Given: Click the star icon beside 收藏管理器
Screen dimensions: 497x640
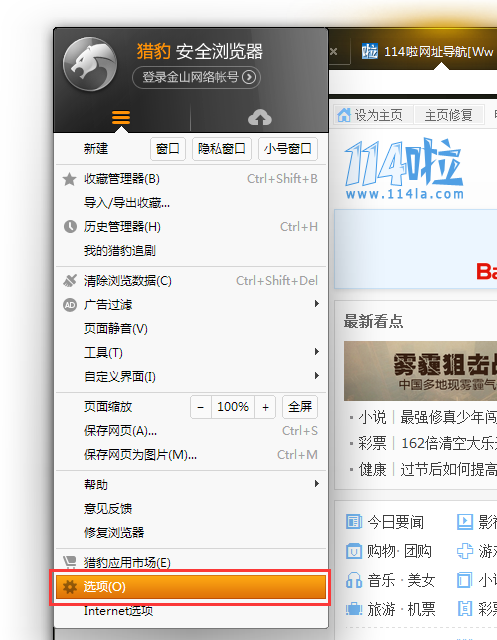Looking at the screenshot, I should click(69, 179).
